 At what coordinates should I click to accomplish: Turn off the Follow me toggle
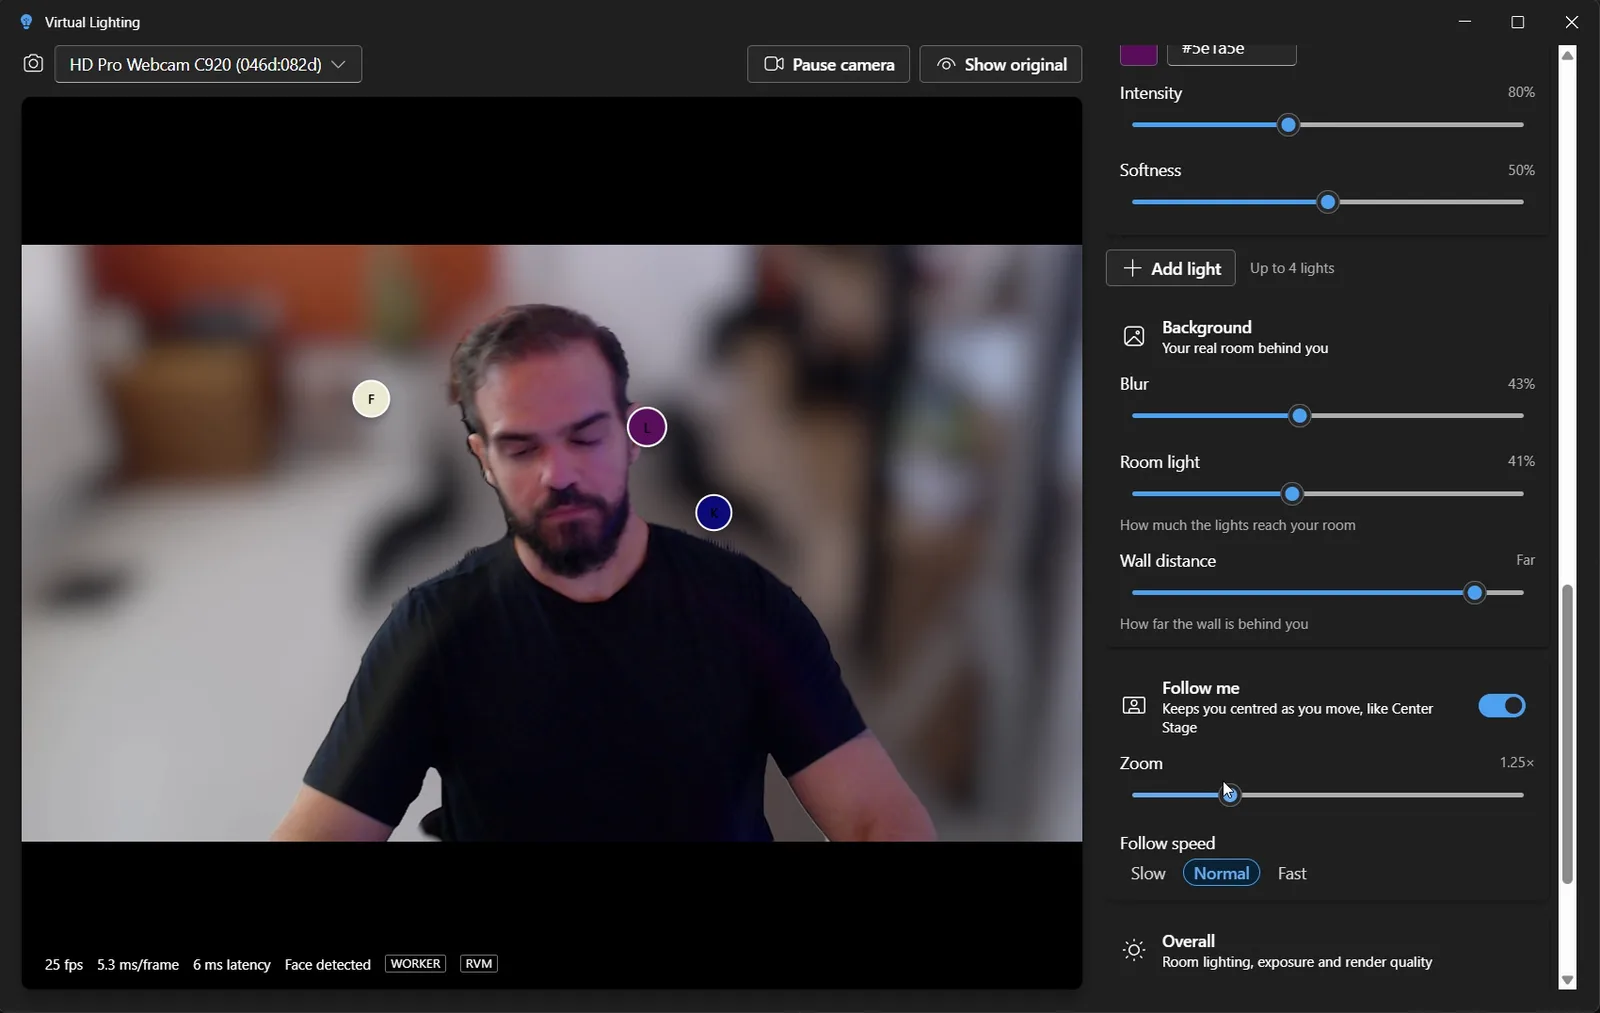pos(1502,706)
